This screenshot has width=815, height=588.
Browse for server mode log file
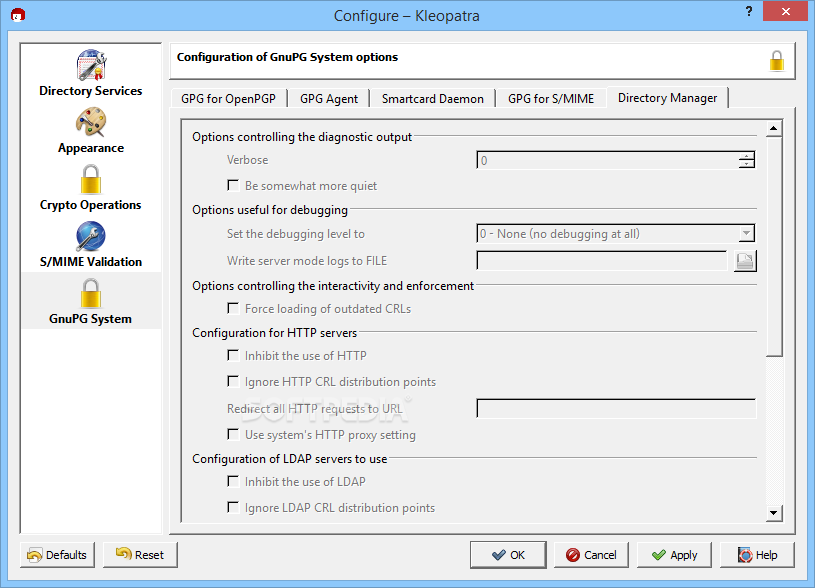pos(745,261)
